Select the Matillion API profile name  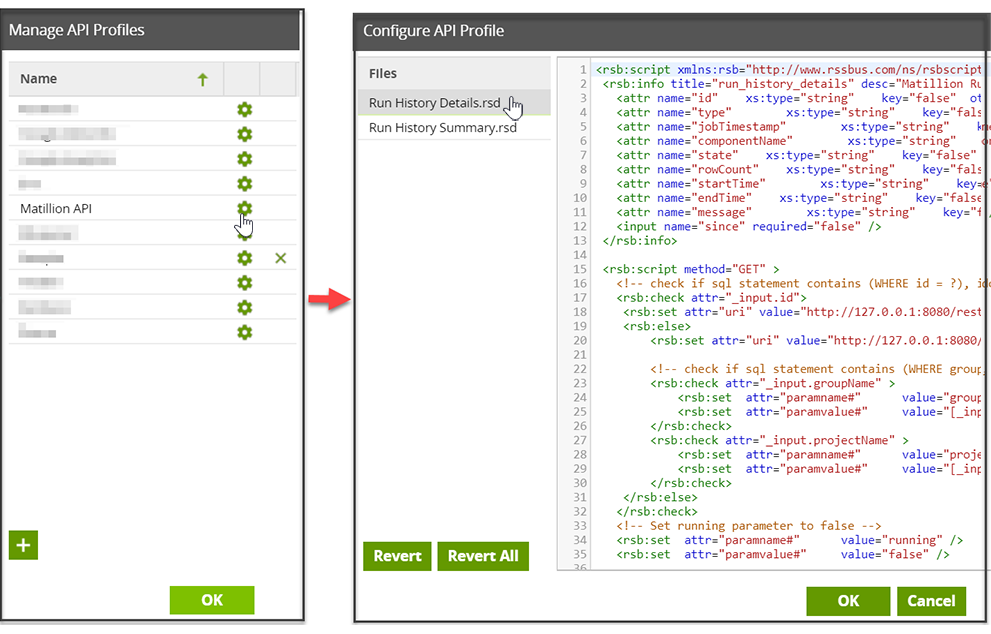coord(56,209)
